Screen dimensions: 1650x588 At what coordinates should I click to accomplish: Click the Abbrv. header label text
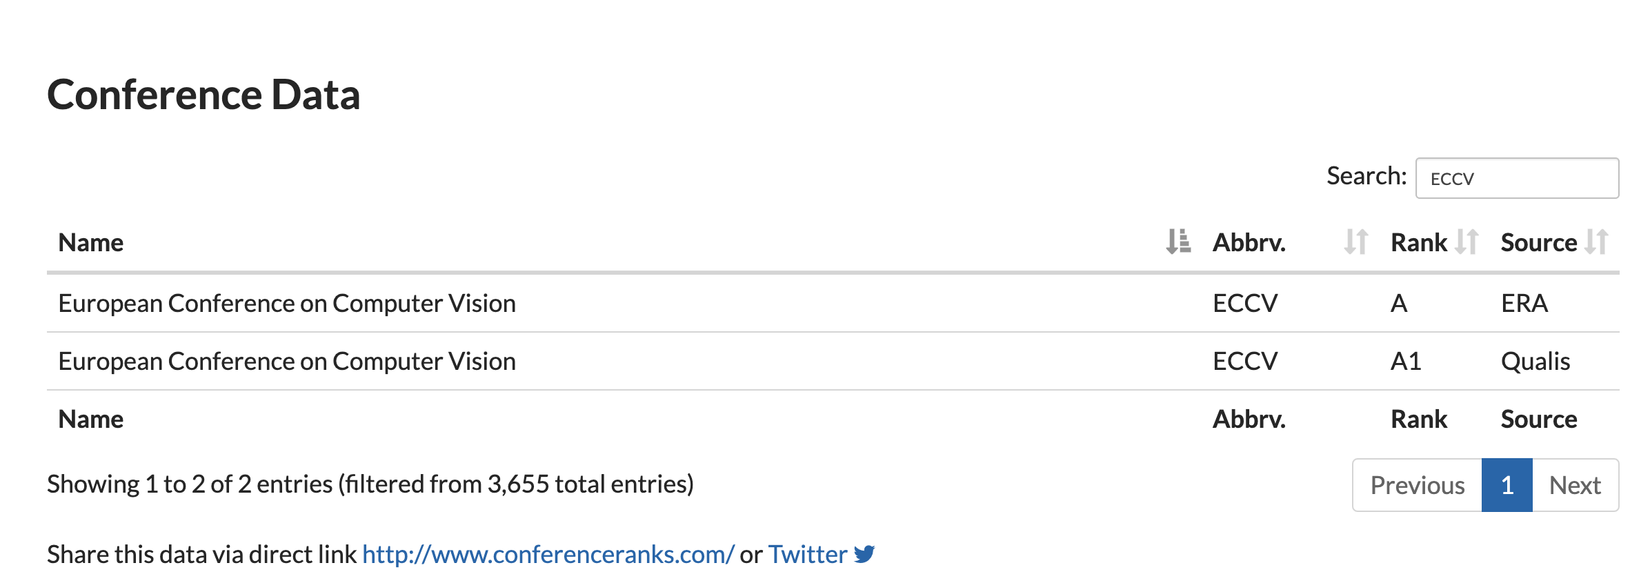pos(1249,242)
